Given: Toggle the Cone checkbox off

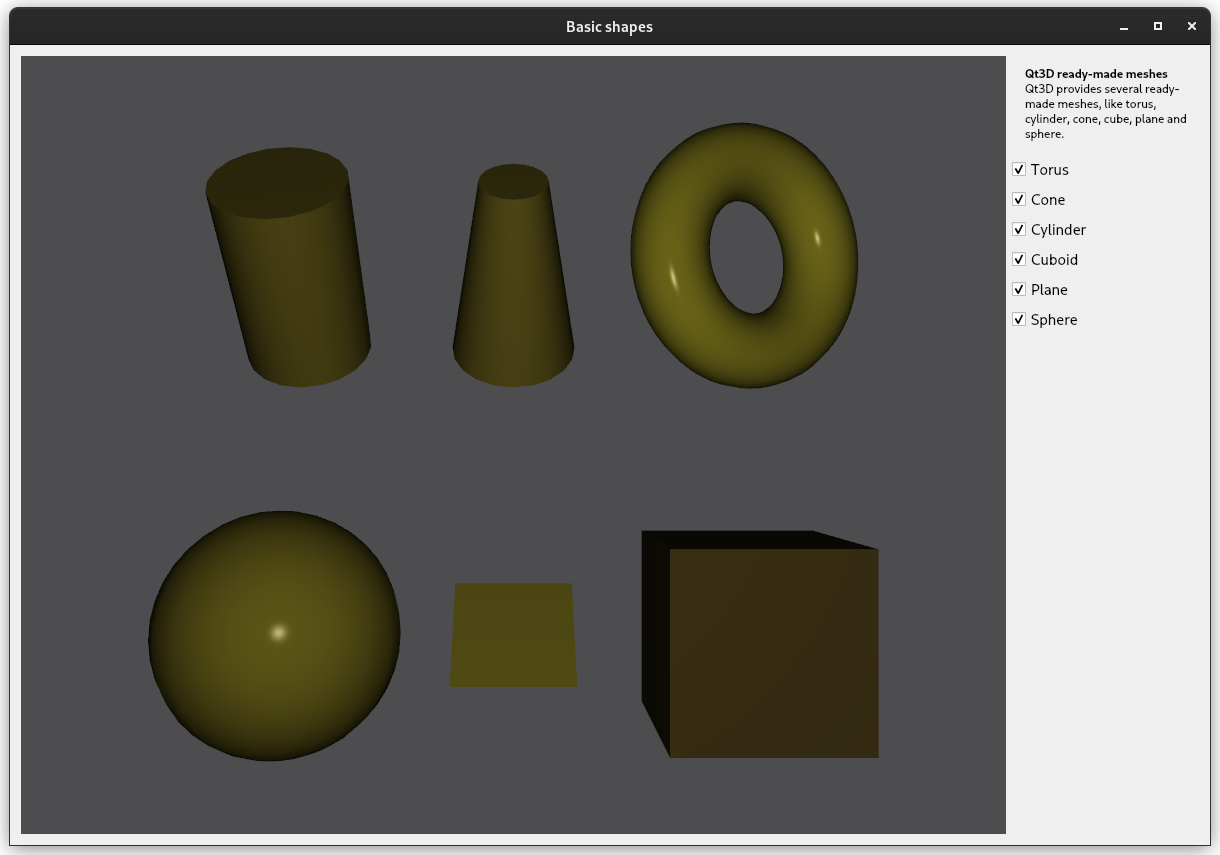Looking at the screenshot, I should (1019, 200).
